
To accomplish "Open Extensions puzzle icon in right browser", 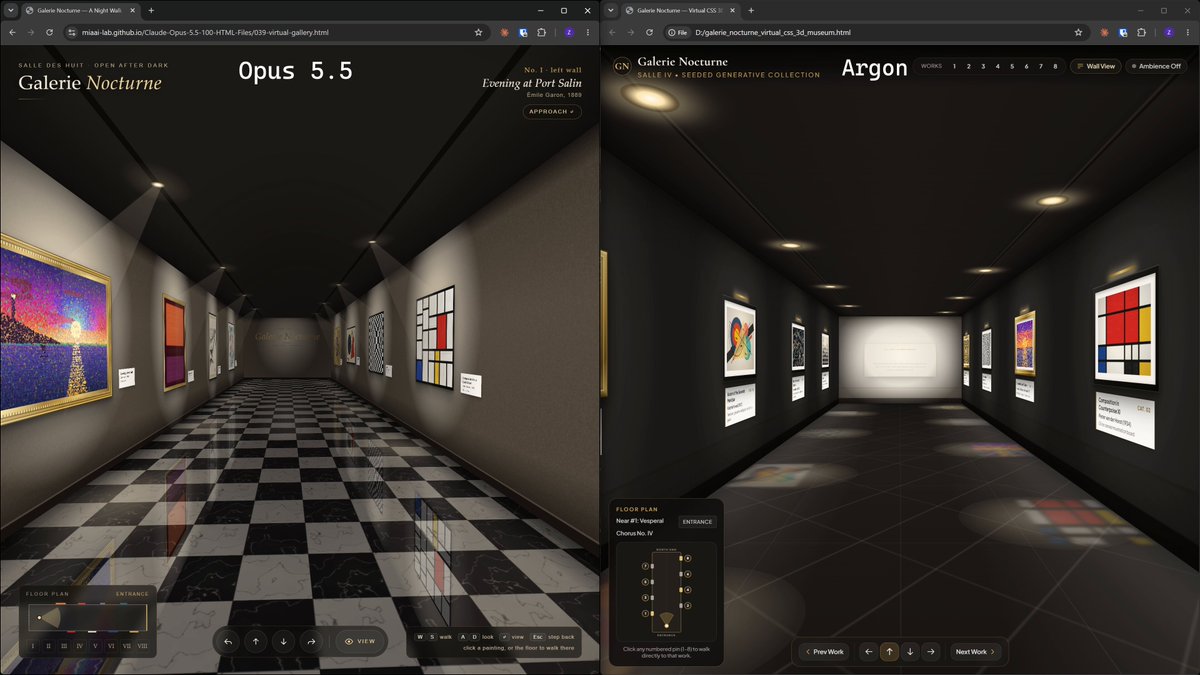I will click(1142, 32).
